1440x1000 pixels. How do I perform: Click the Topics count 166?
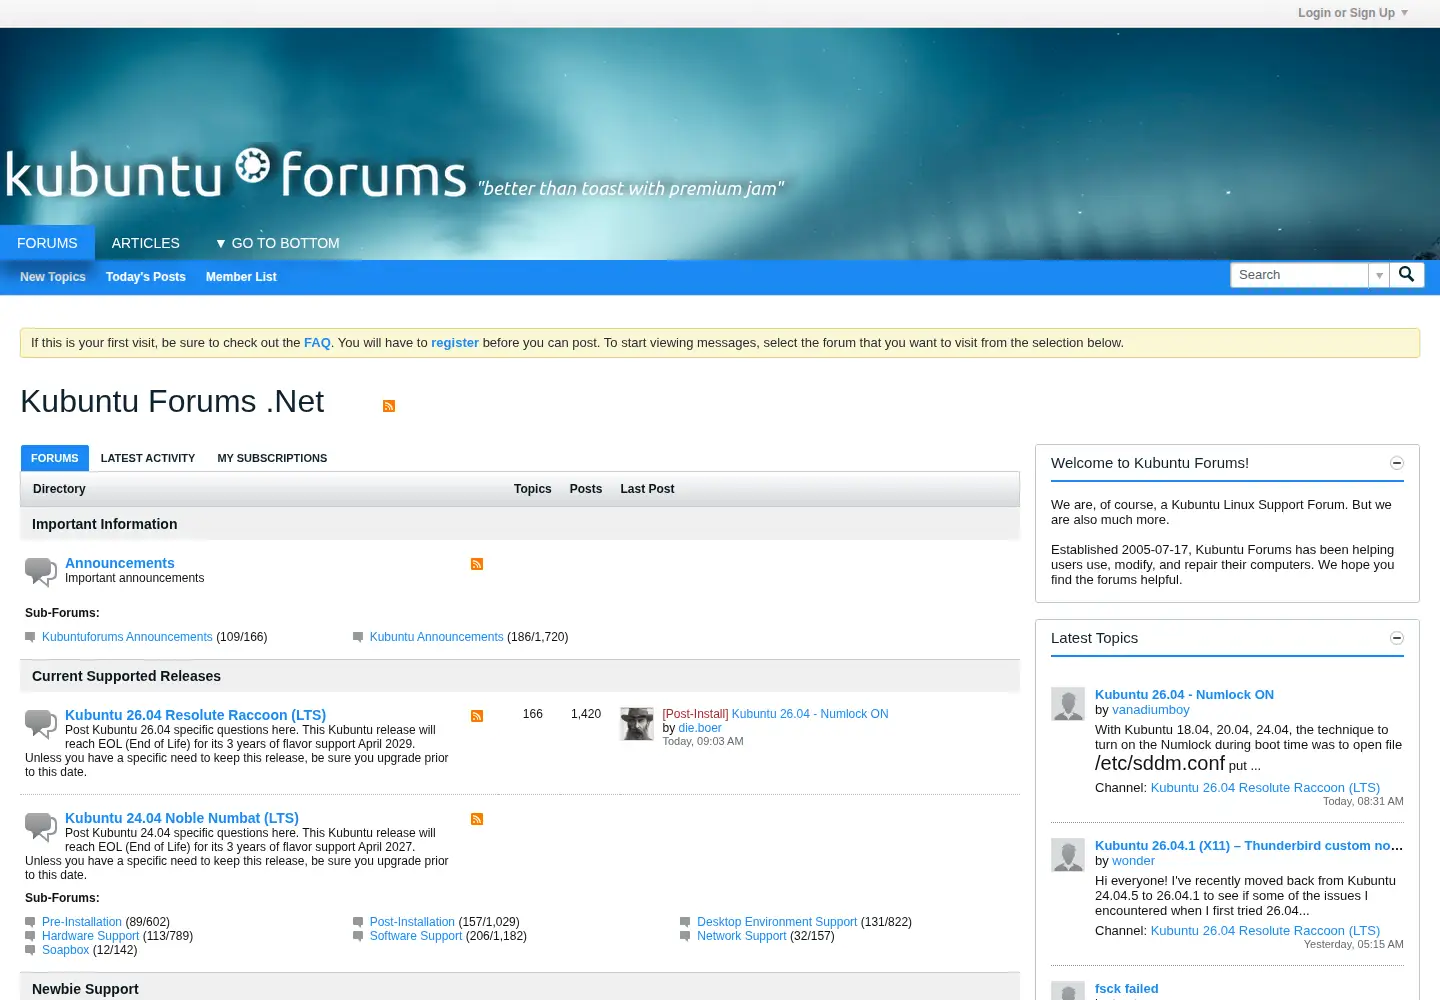point(533,714)
